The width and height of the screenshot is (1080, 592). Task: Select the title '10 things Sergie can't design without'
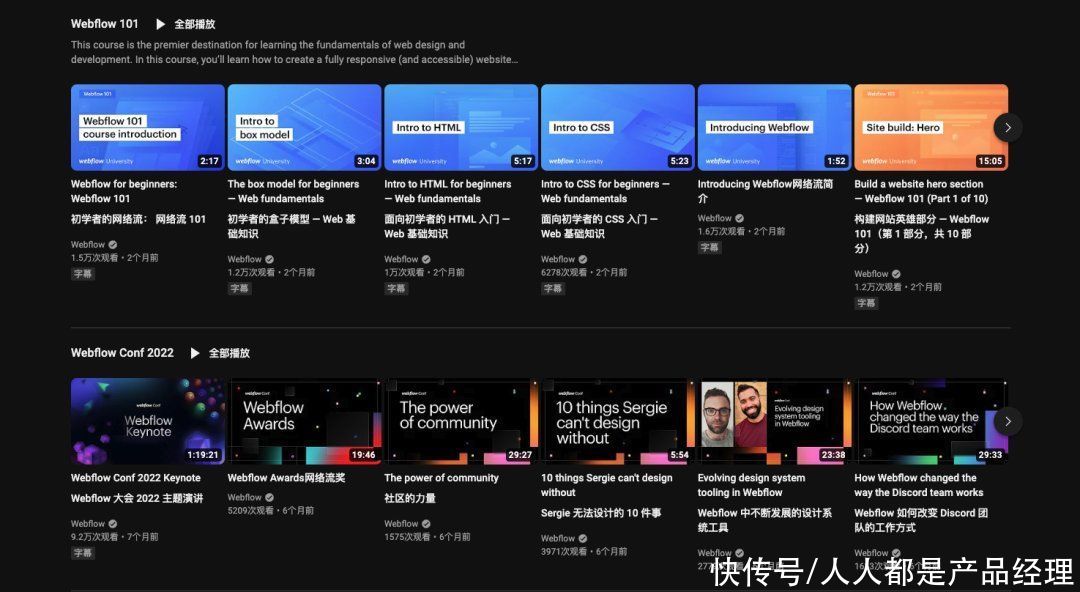[607, 484]
